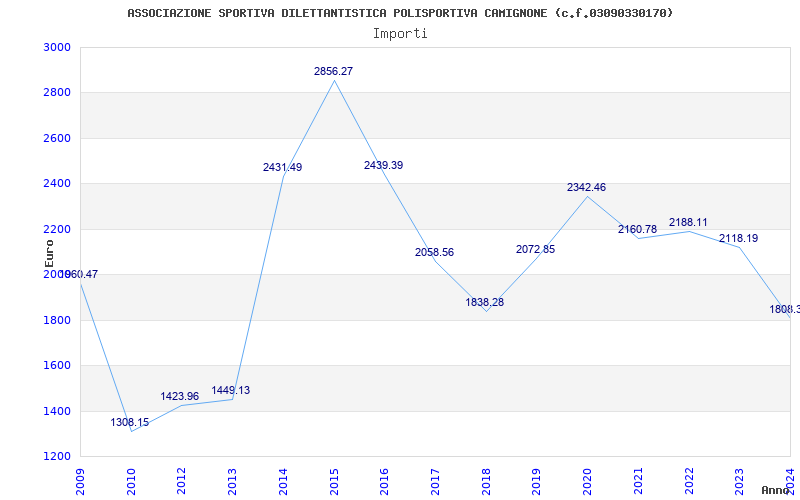This screenshot has height=500, width=800.
Task: Click the 2017 x-axis year label
Action: [x=435, y=482]
